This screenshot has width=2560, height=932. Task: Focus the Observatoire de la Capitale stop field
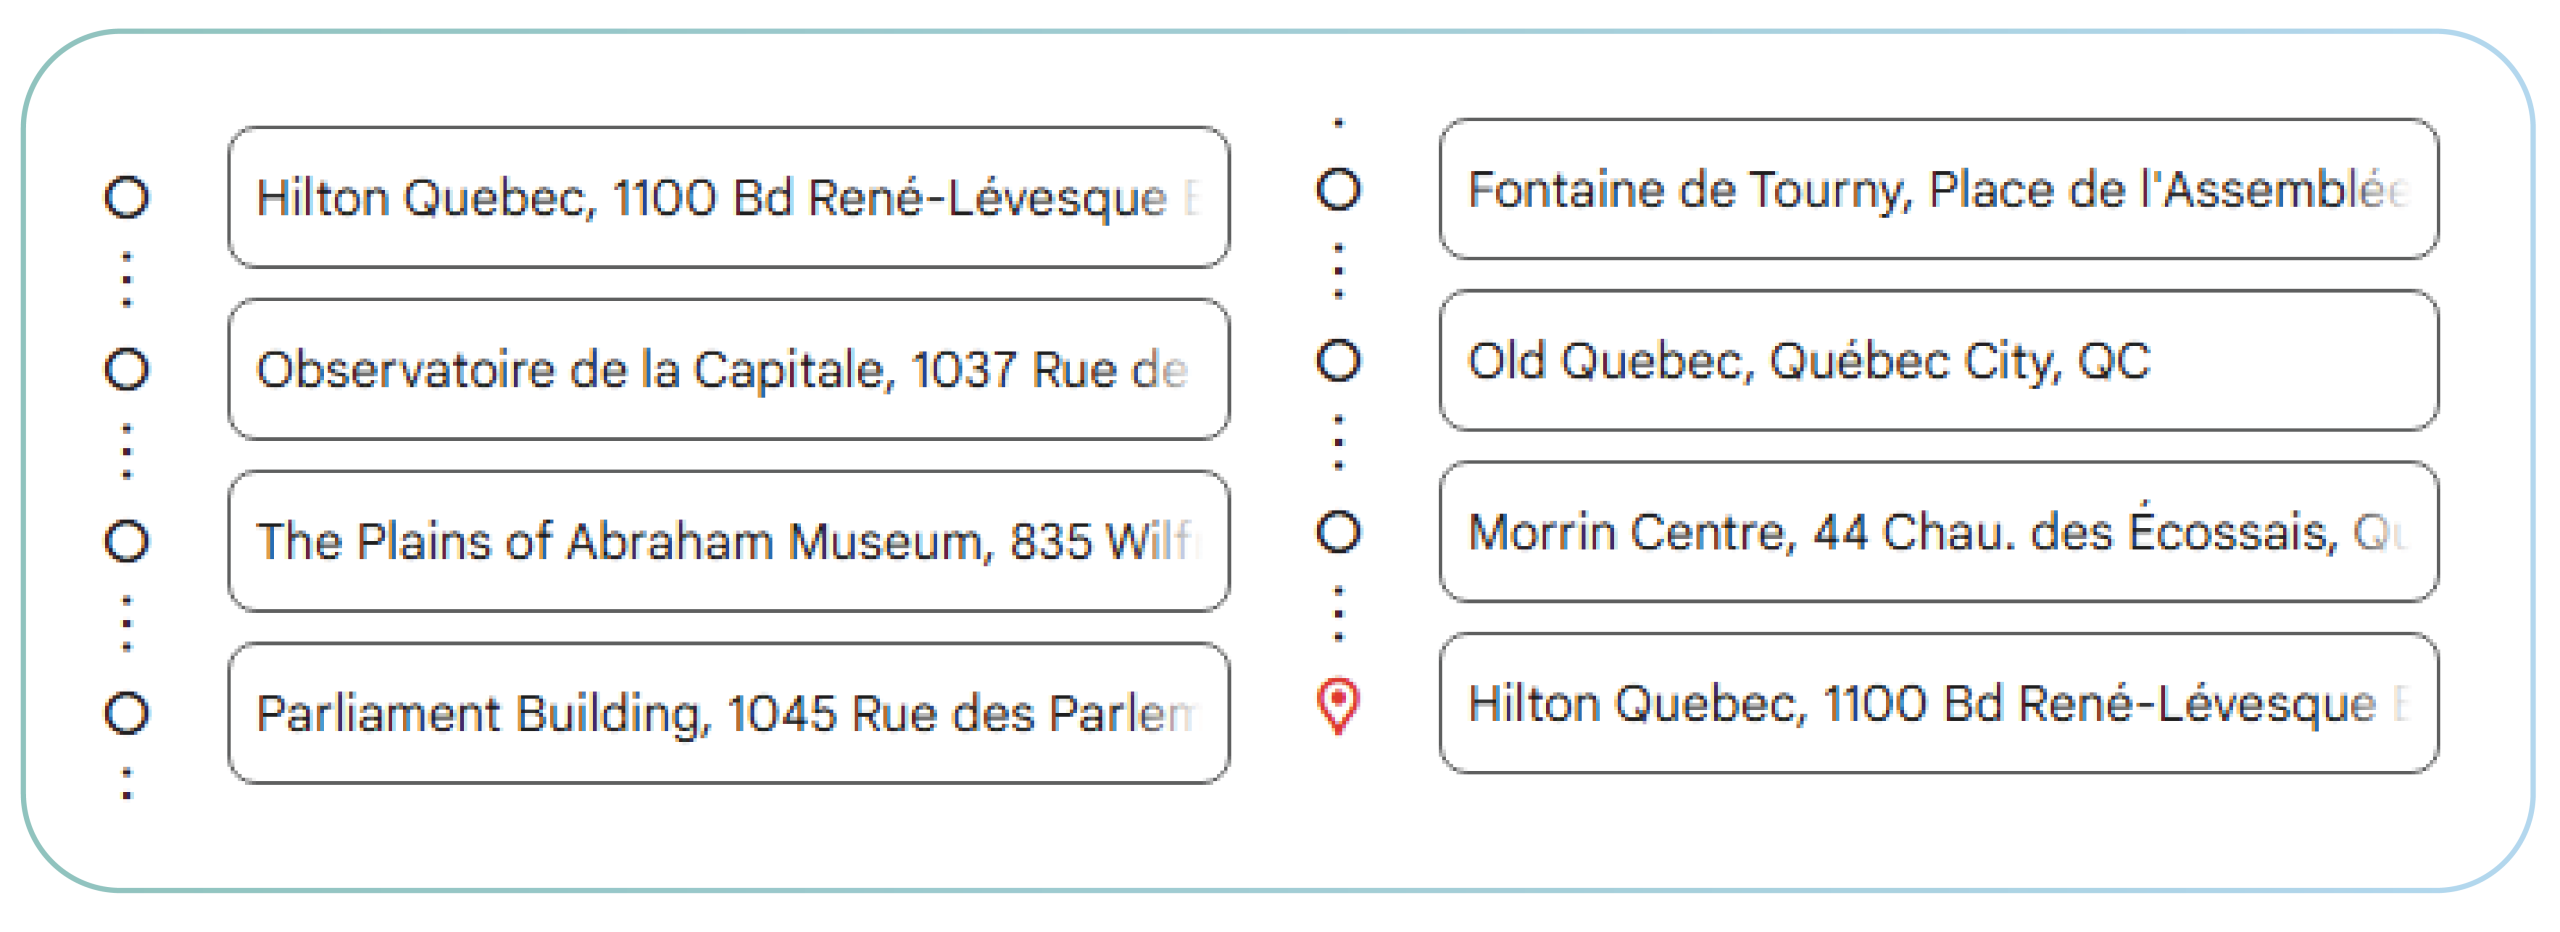pos(728,369)
